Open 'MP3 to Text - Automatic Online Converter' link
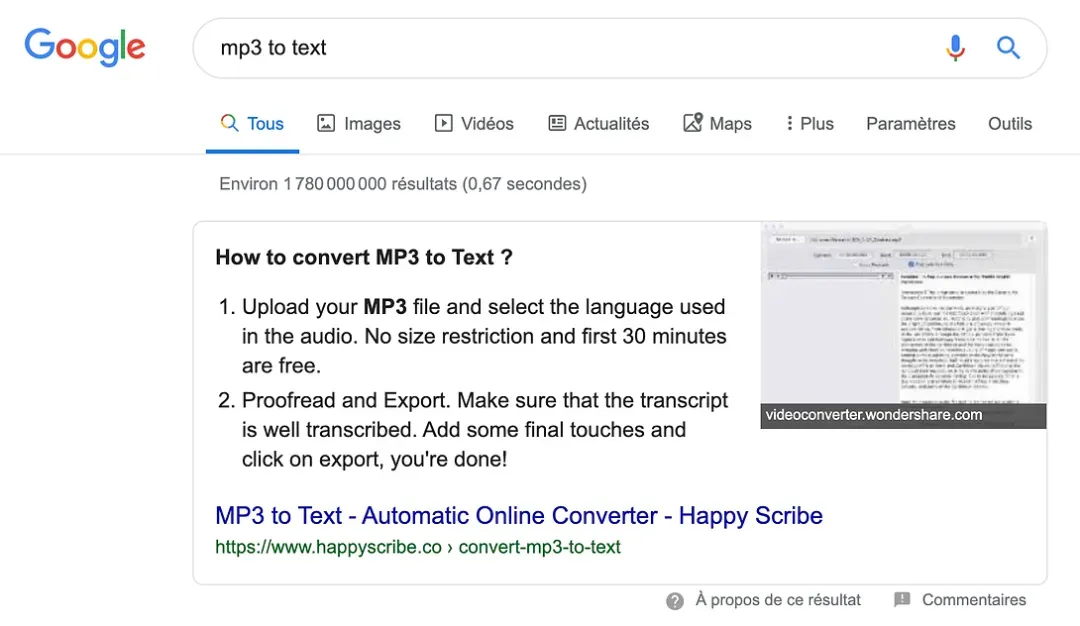1080x626 pixels. 519,515
